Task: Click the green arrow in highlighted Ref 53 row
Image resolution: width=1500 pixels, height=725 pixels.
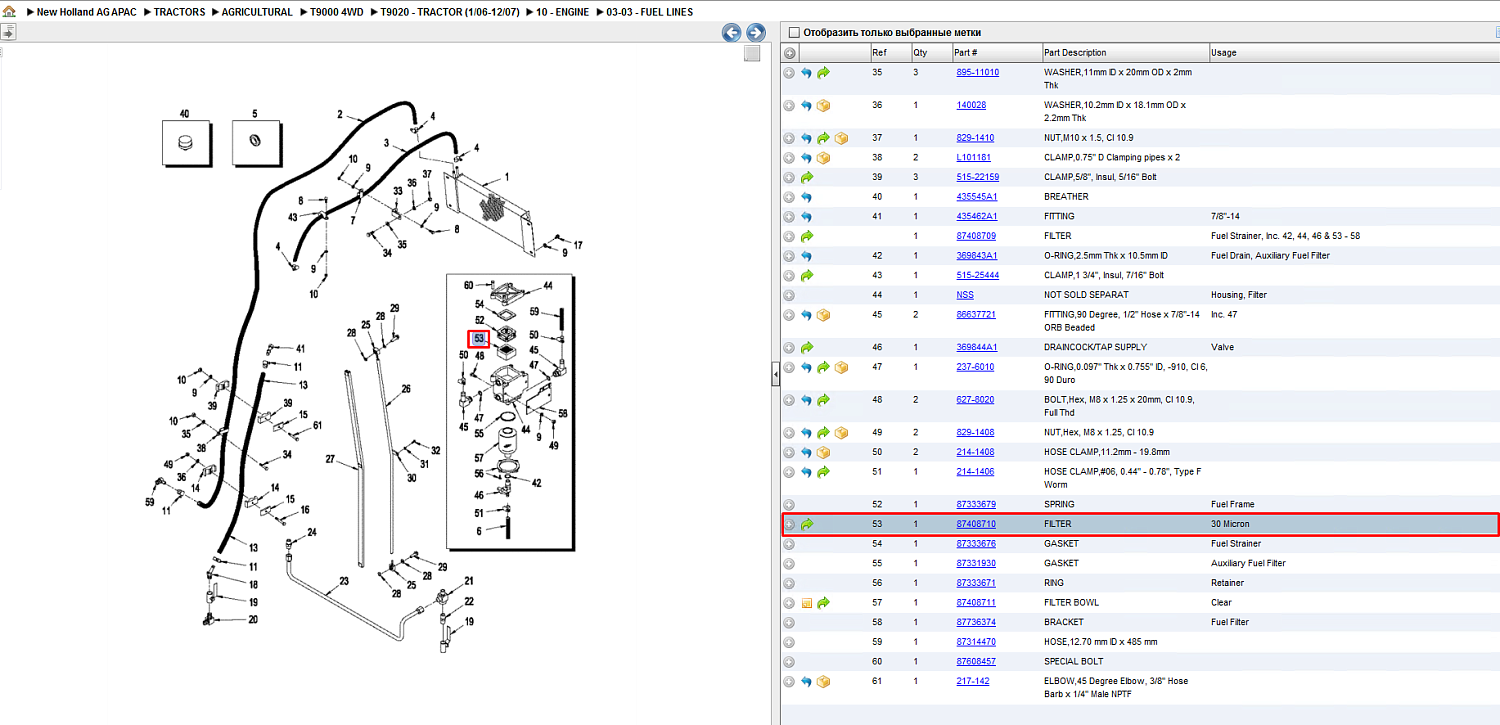Action: [806, 524]
